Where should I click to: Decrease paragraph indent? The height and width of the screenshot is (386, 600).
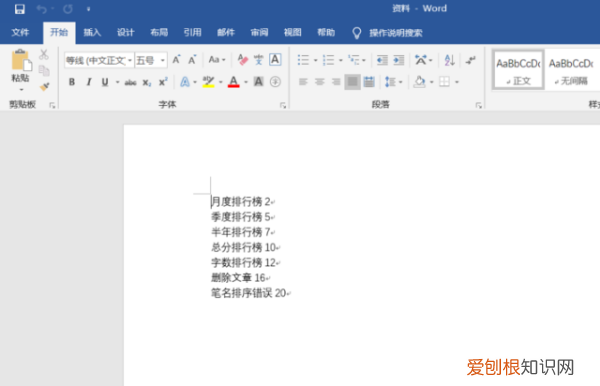[x=382, y=60]
